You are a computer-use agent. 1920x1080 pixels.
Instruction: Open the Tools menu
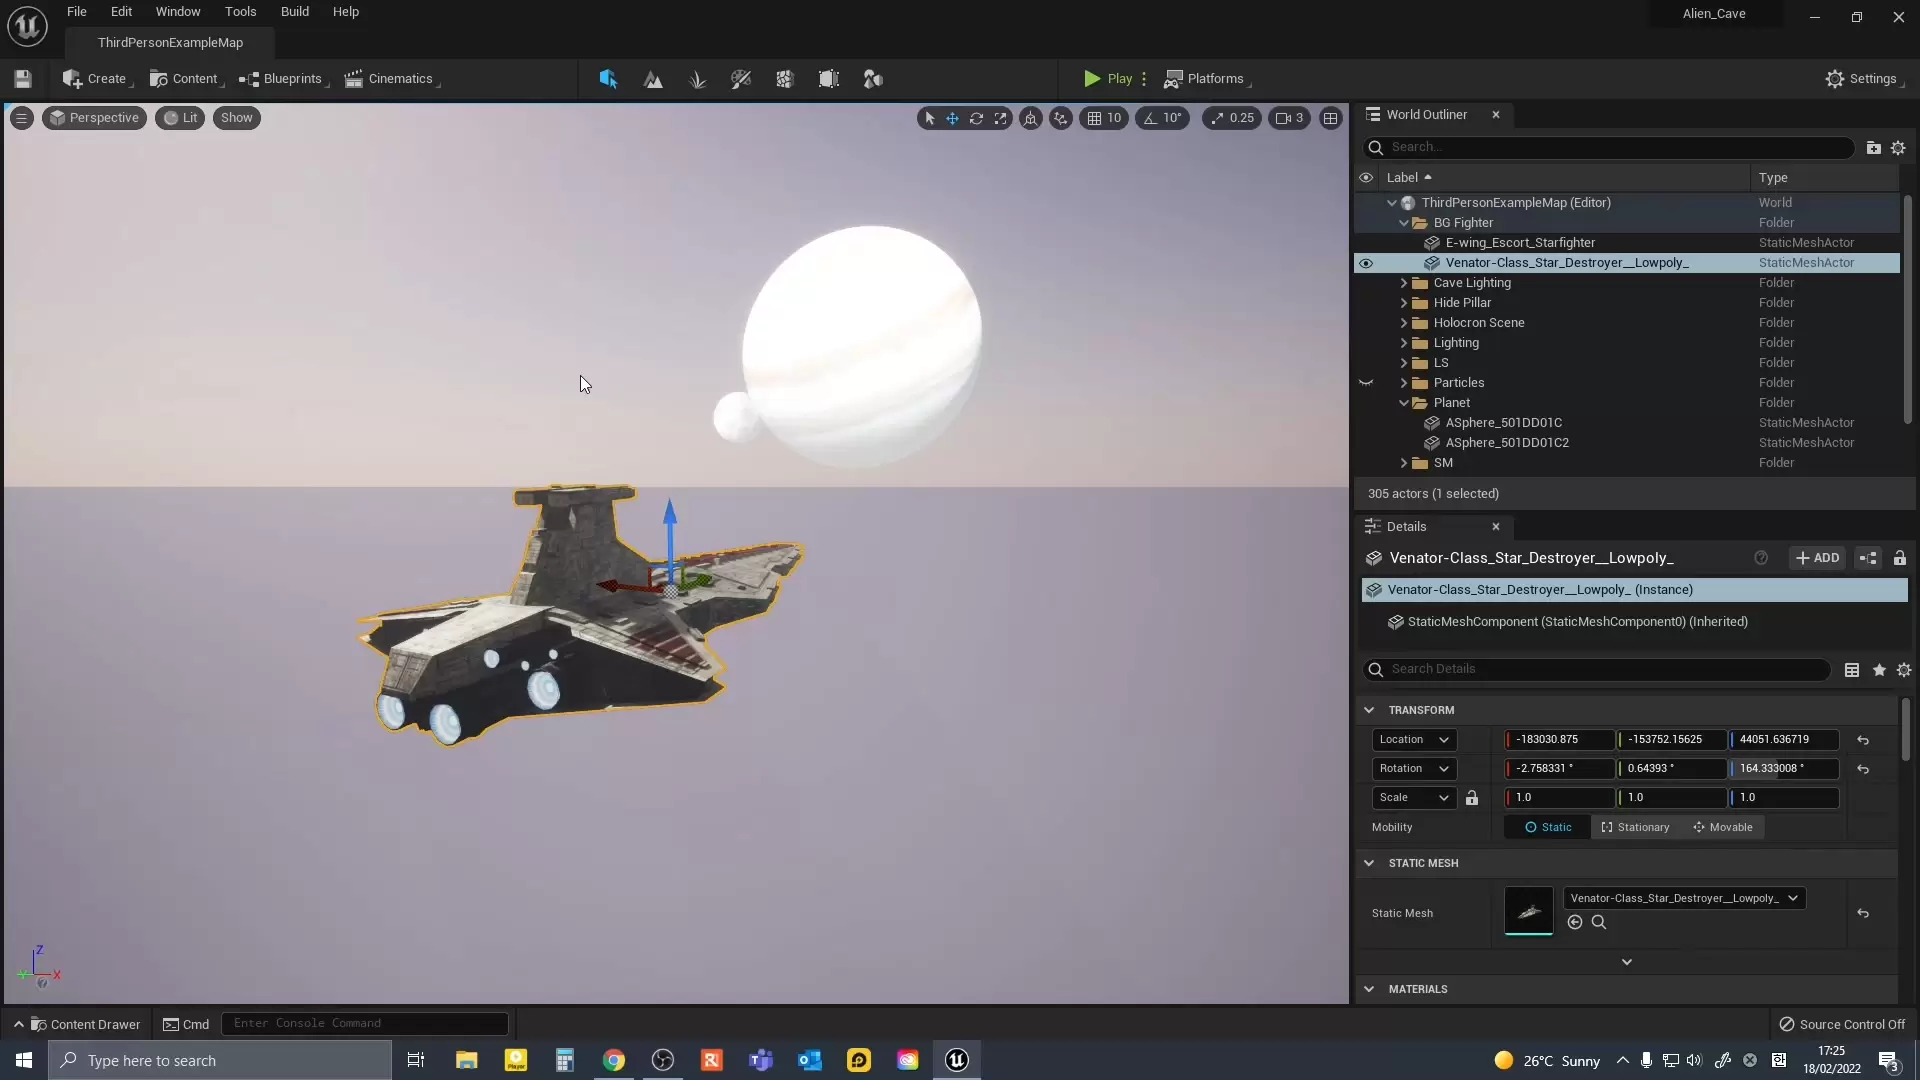pyautogui.click(x=240, y=12)
